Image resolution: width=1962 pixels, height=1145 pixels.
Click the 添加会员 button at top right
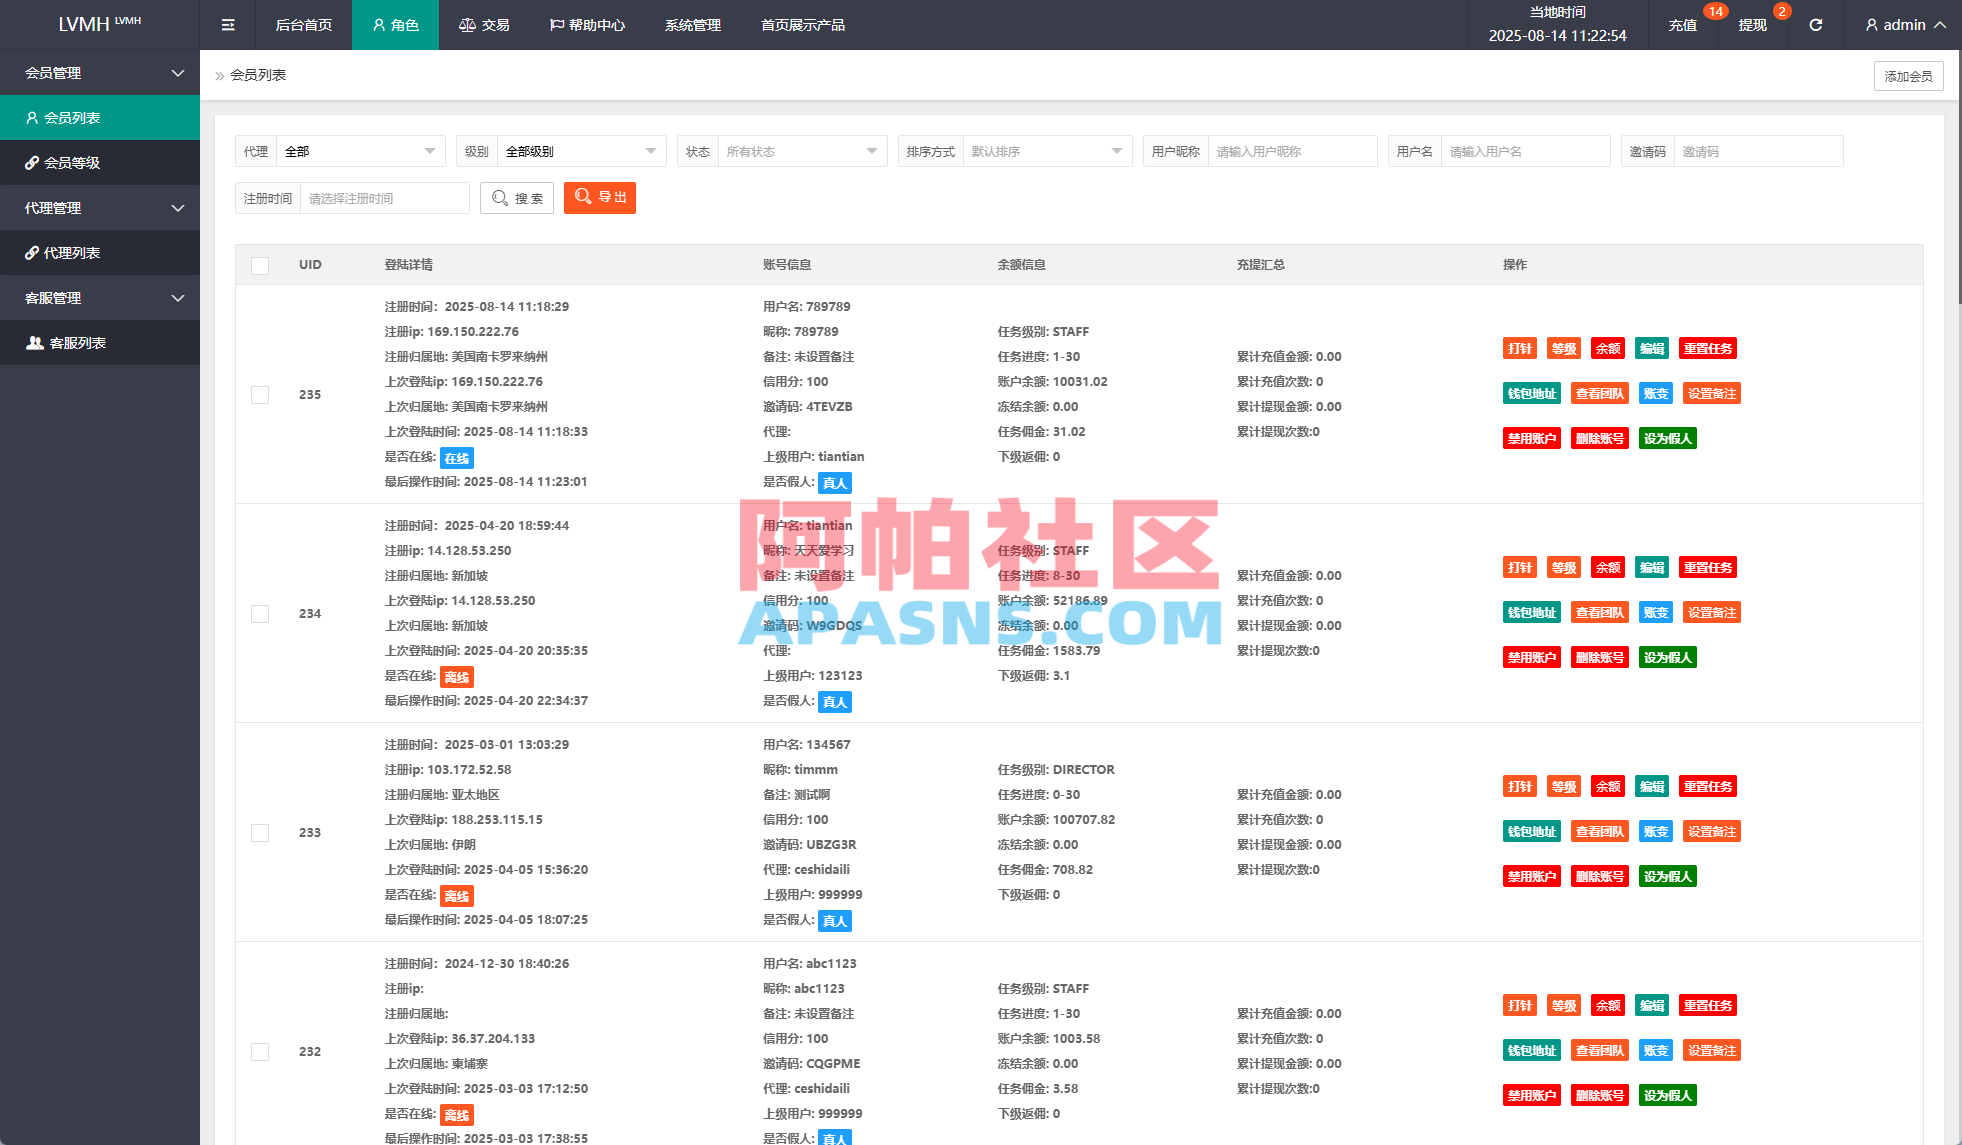(x=1908, y=75)
